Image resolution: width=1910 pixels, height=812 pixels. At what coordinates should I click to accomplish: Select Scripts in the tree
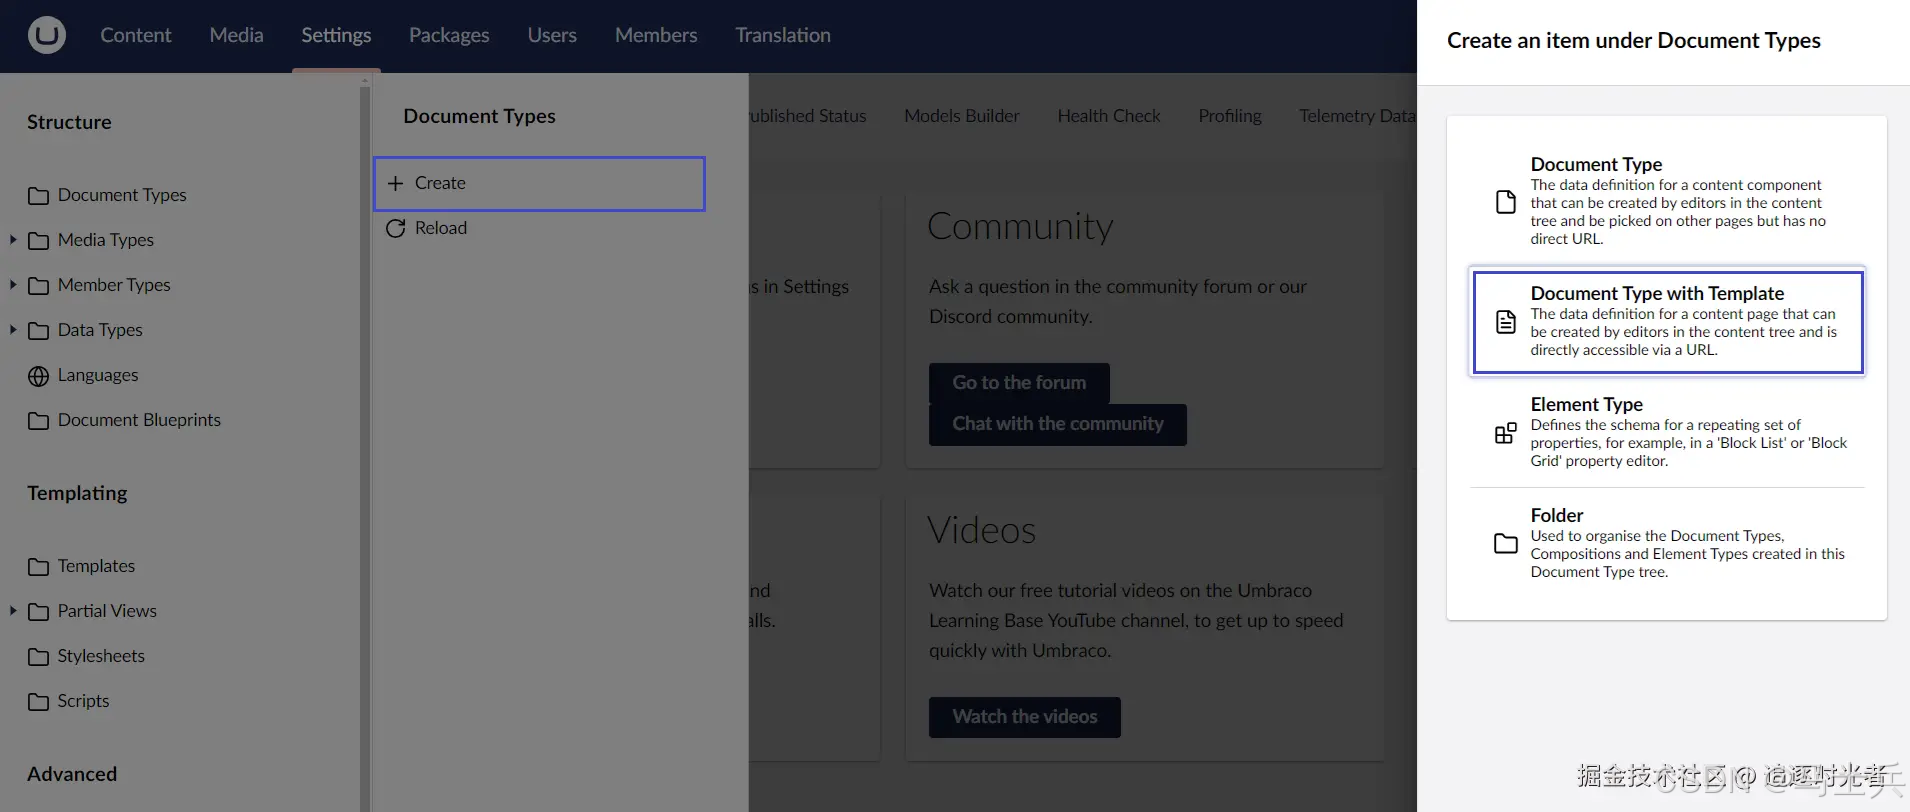pos(83,701)
